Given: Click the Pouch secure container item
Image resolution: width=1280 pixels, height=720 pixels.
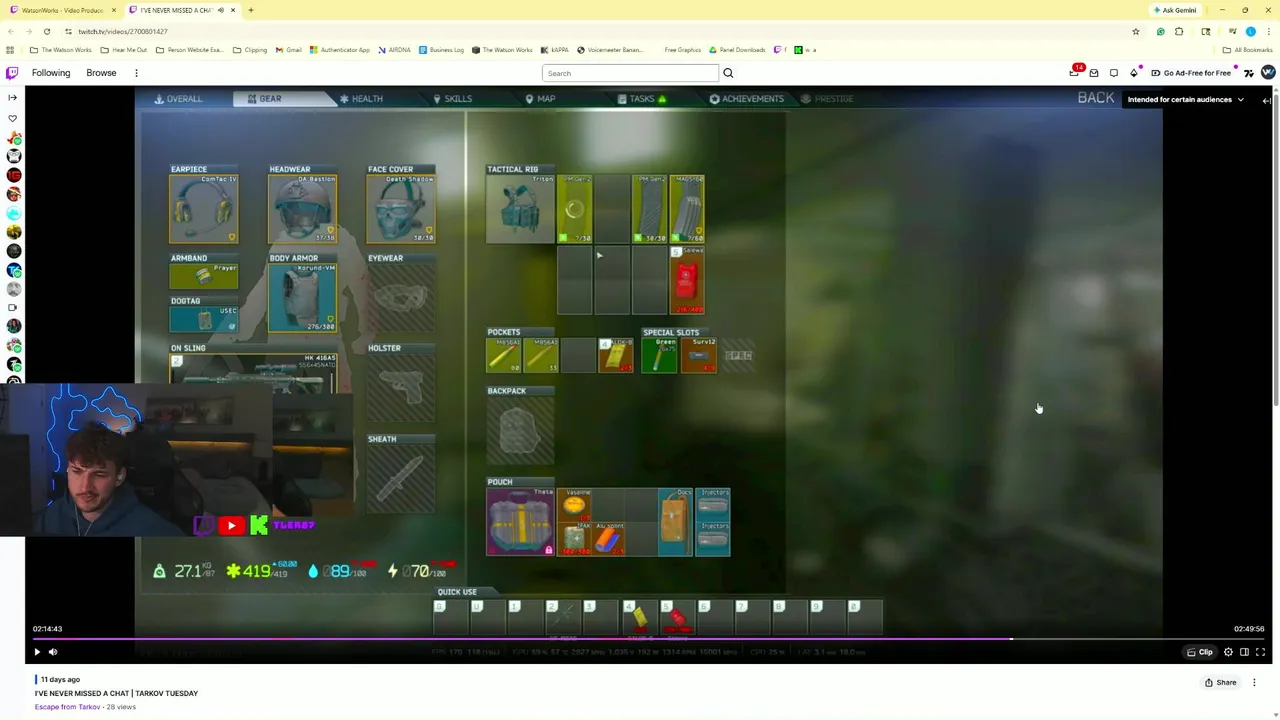Looking at the screenshot, I should pyautogui.click(x=520, y=522).
